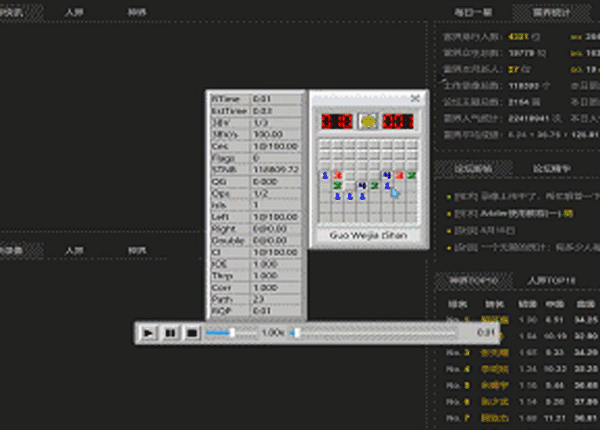The image size is (600, 430).
Task: Open the 人界TOP10 ranking tab
Action: 551,280
